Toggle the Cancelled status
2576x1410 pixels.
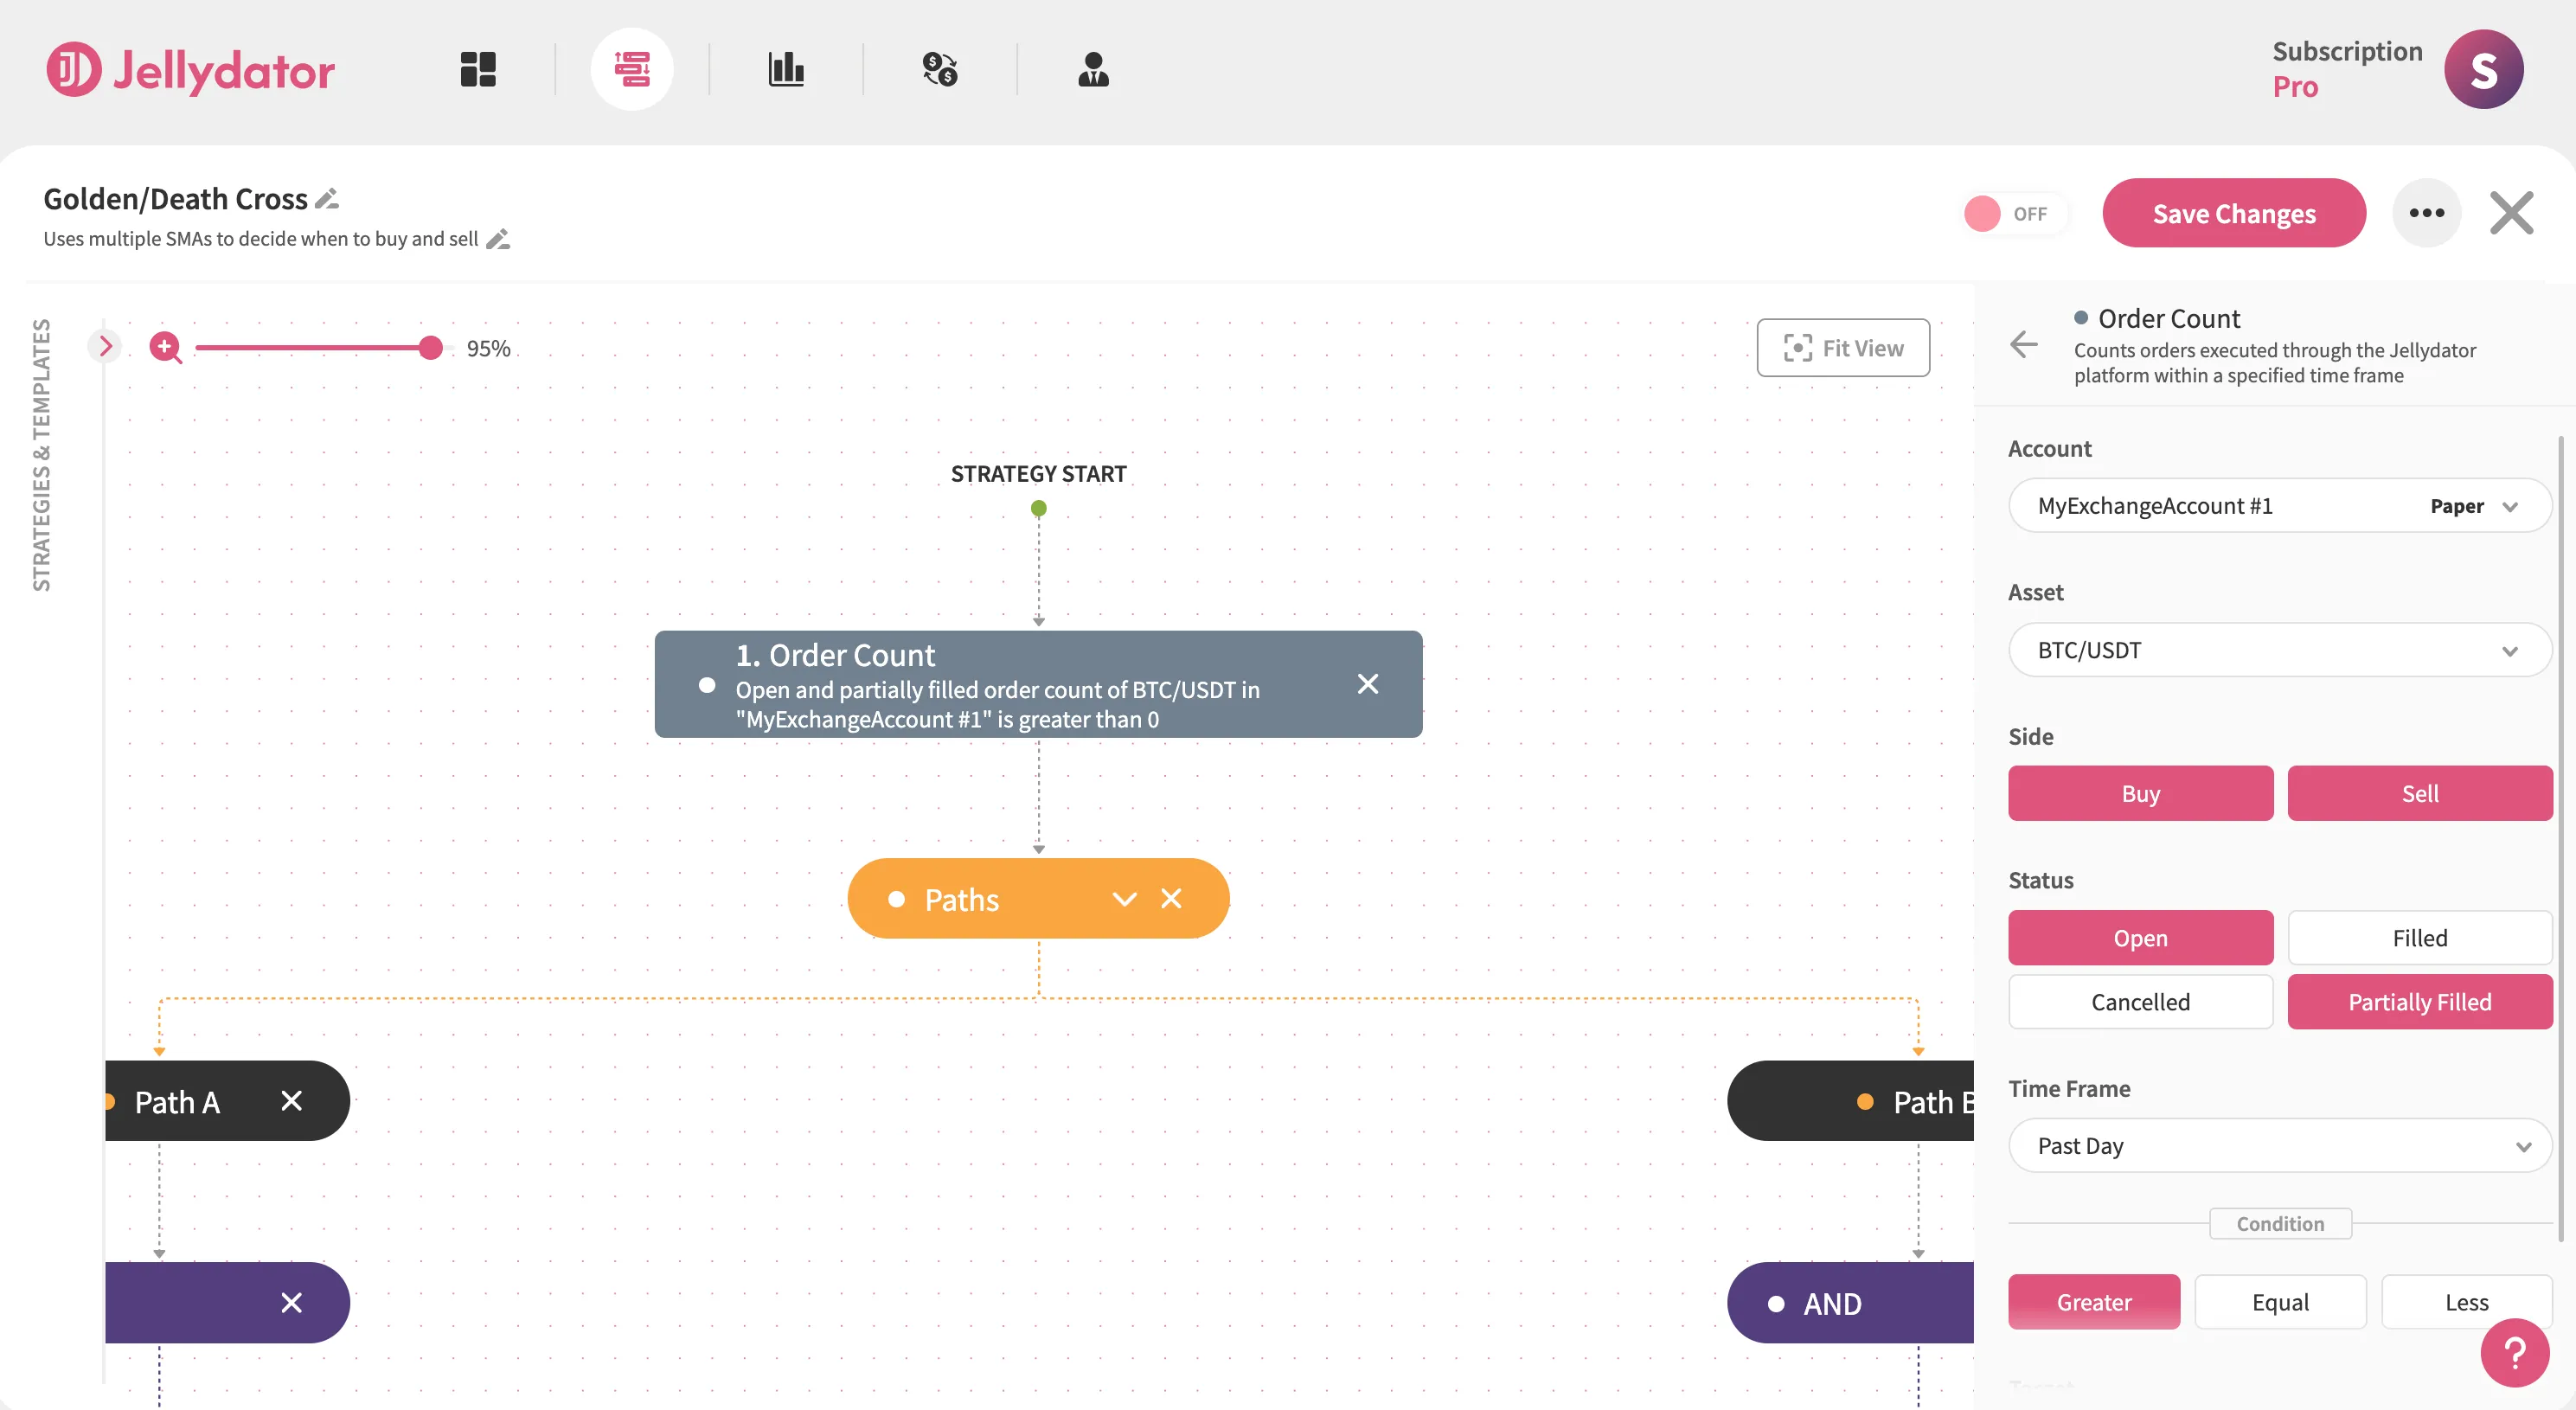[2141, 1002]
